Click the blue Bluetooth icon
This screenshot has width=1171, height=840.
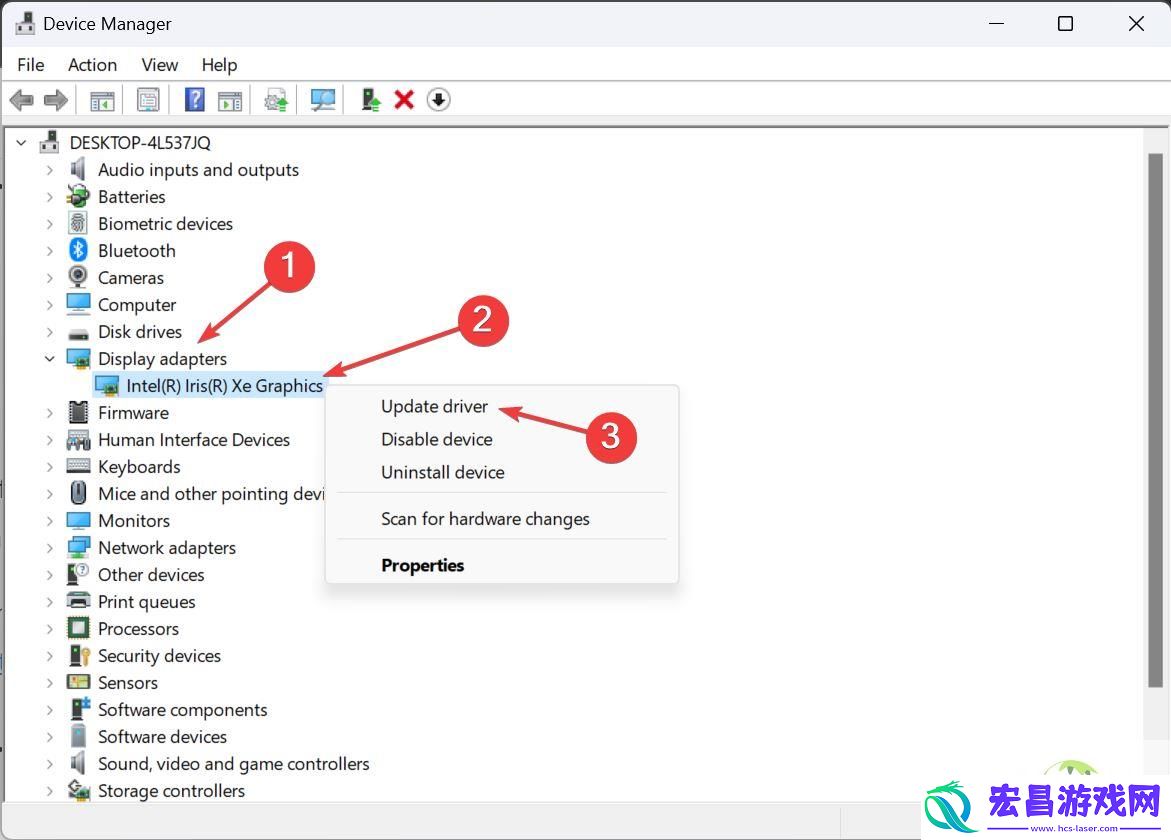(x=78, y=250)
